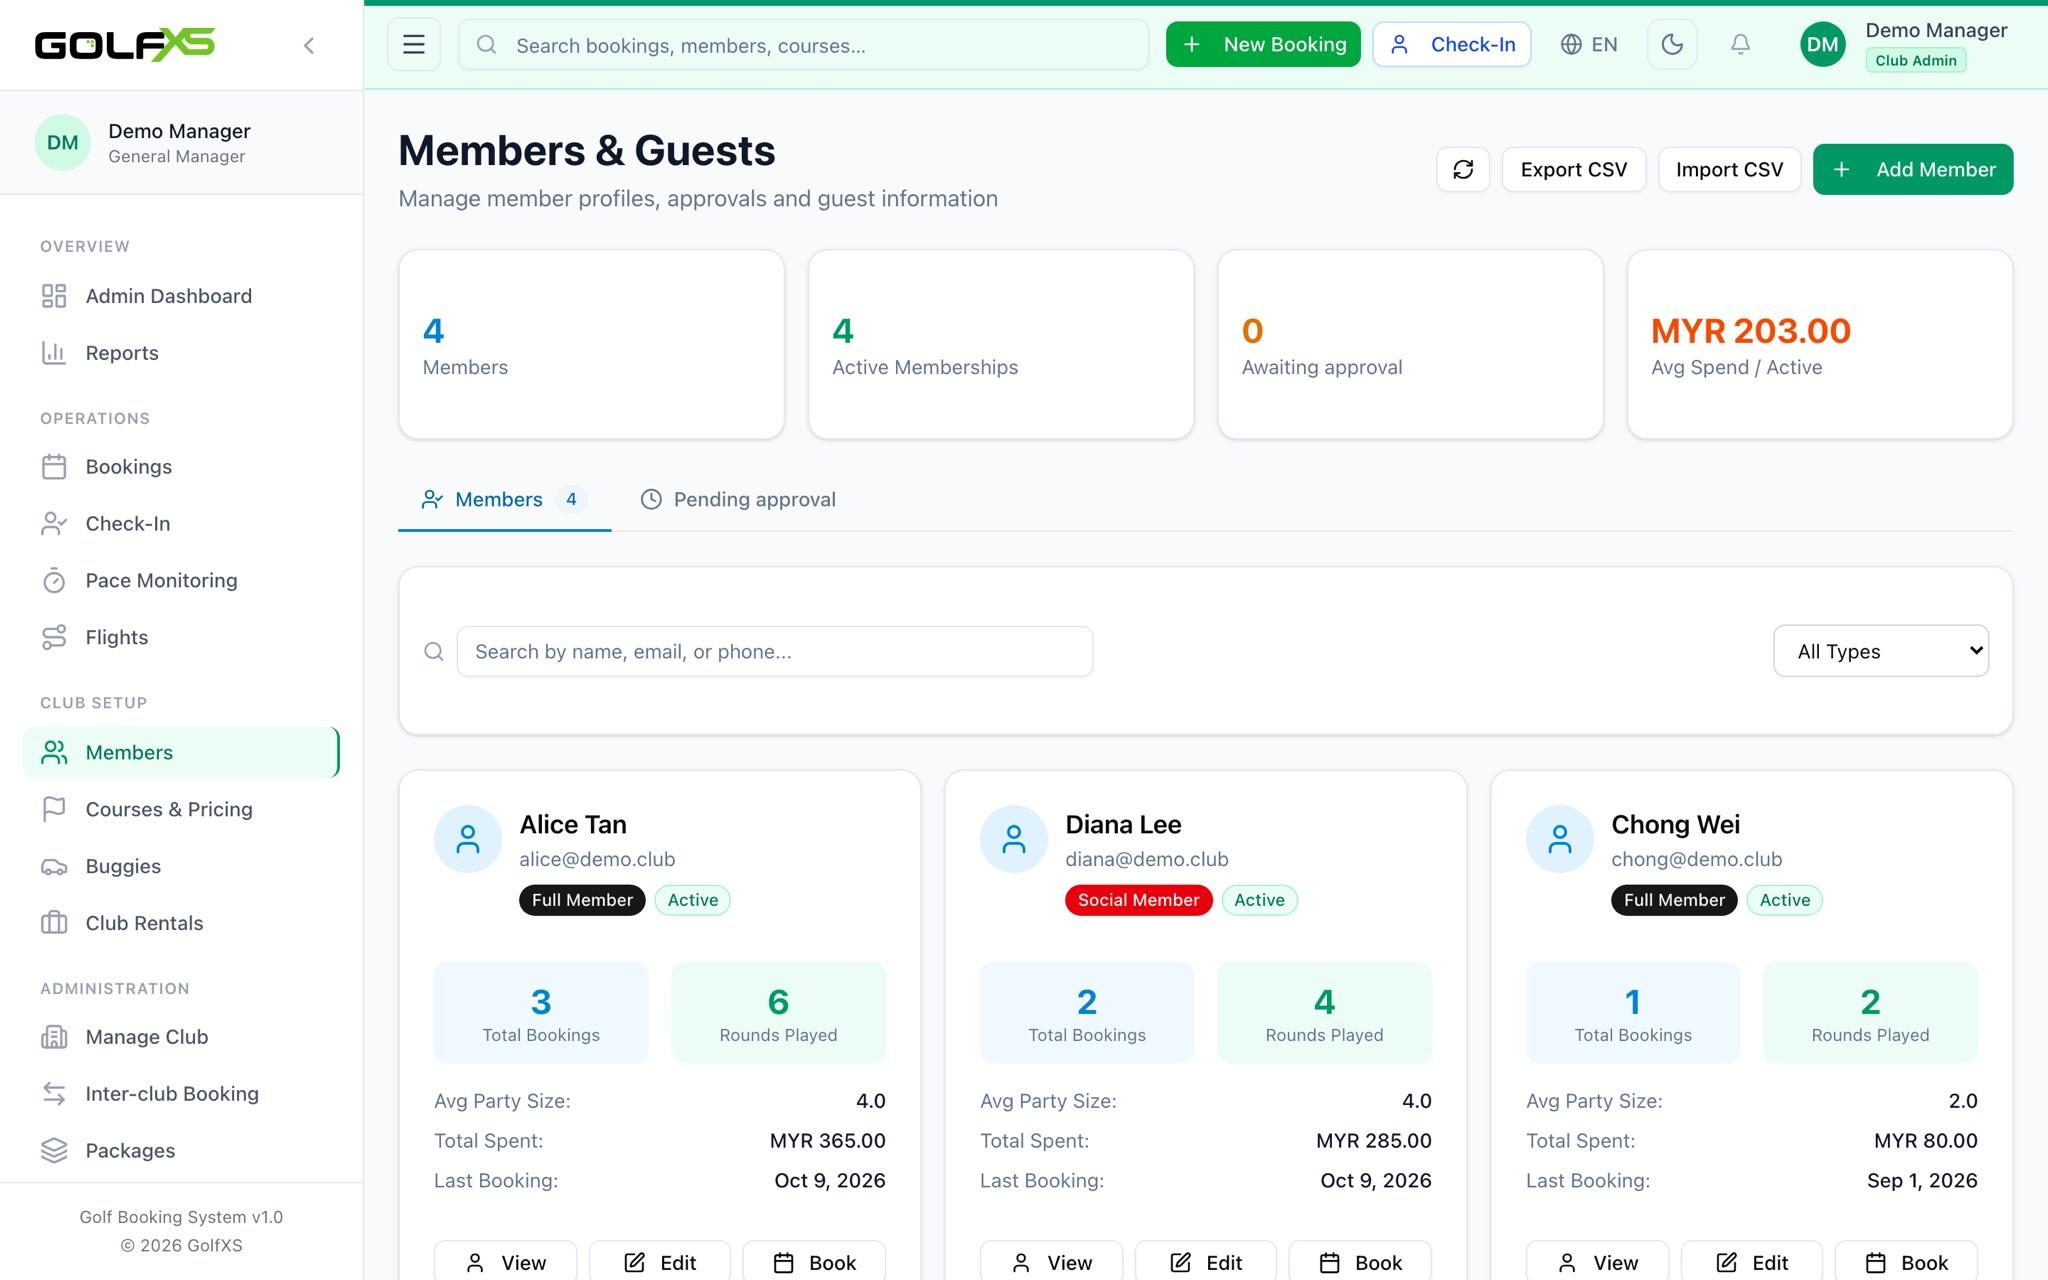Toggle dark mode with the moon icon
2048x1280 pixels.
(x=1672, y=44)
